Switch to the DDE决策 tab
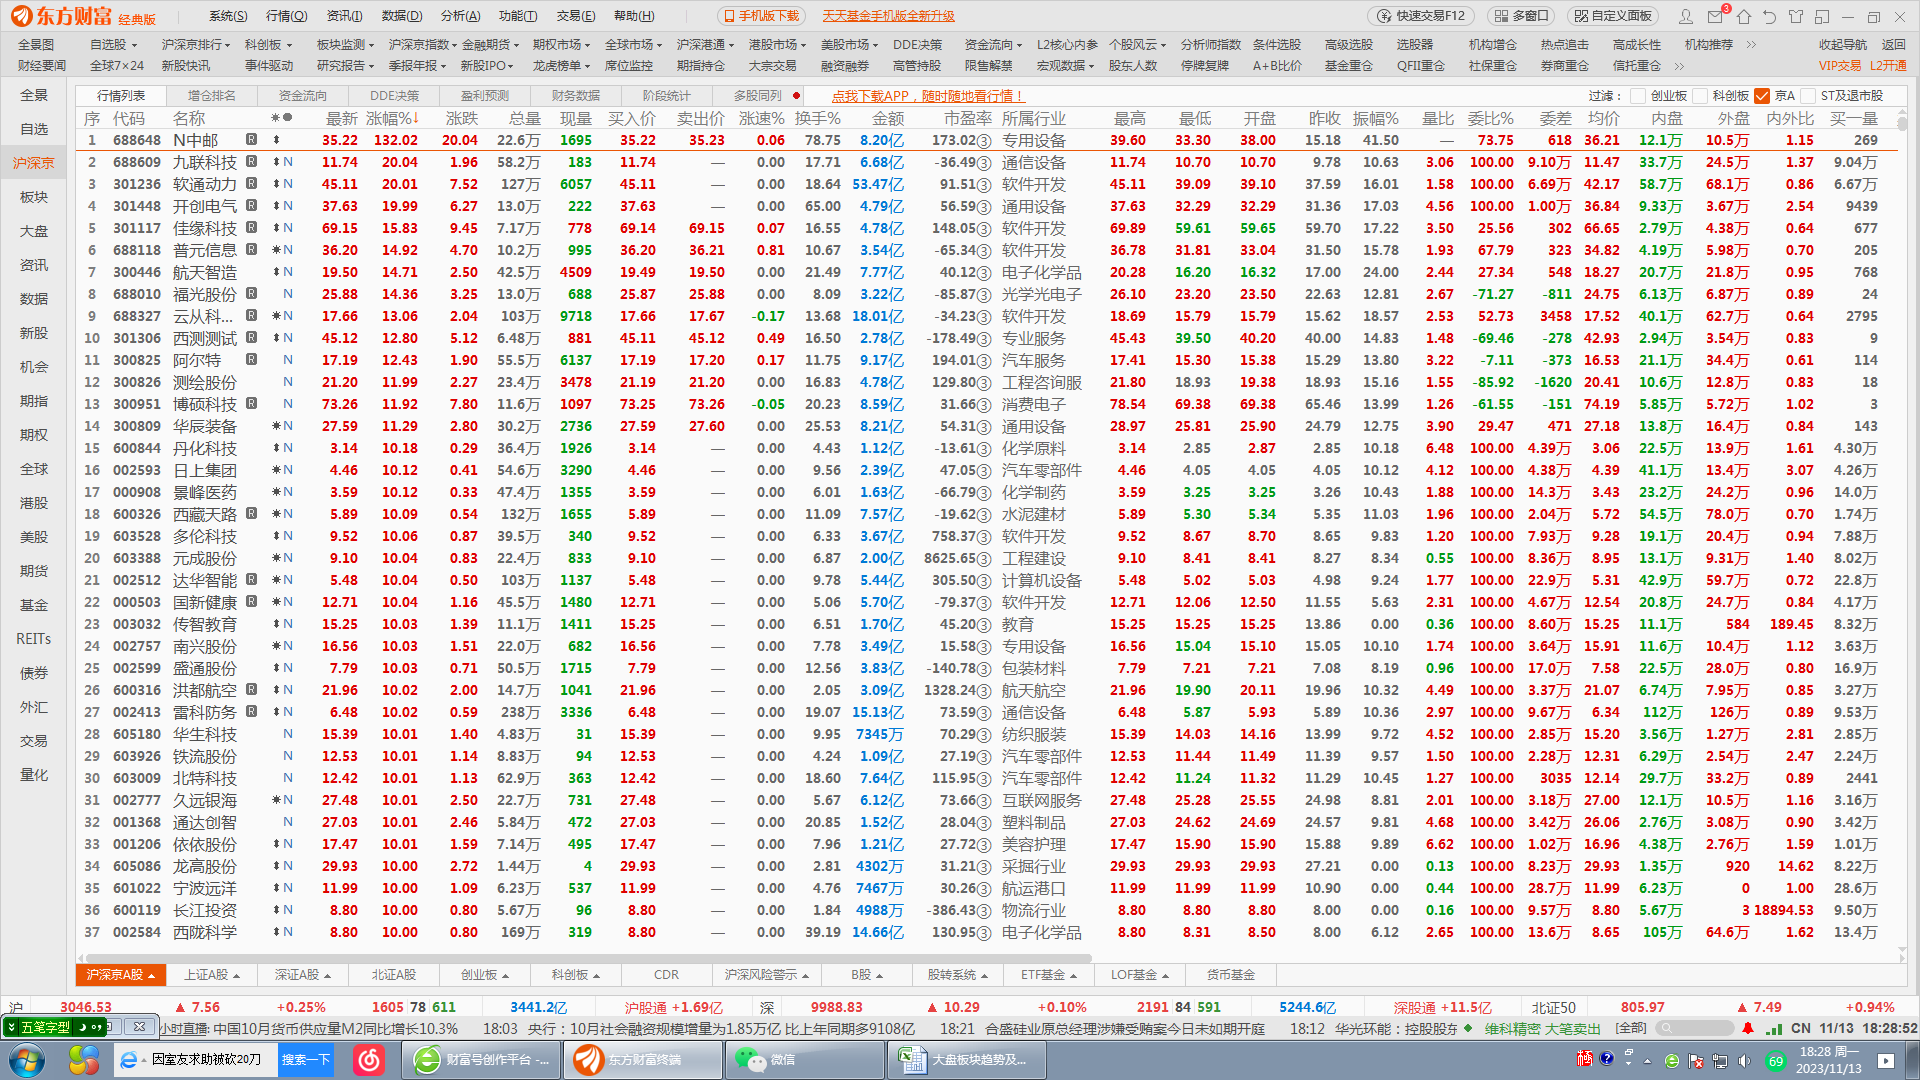This screenshot has width=1920, height=1080. tap(394, 96)
